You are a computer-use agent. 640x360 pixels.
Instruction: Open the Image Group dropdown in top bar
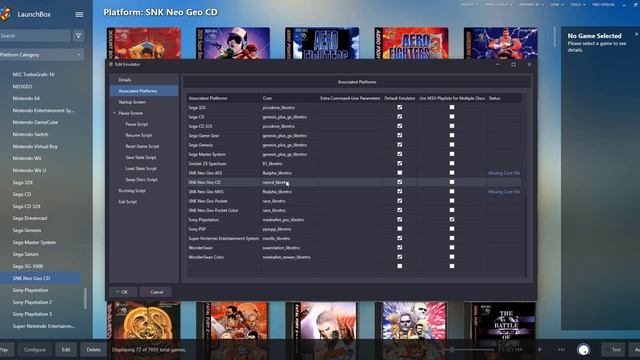499,4
